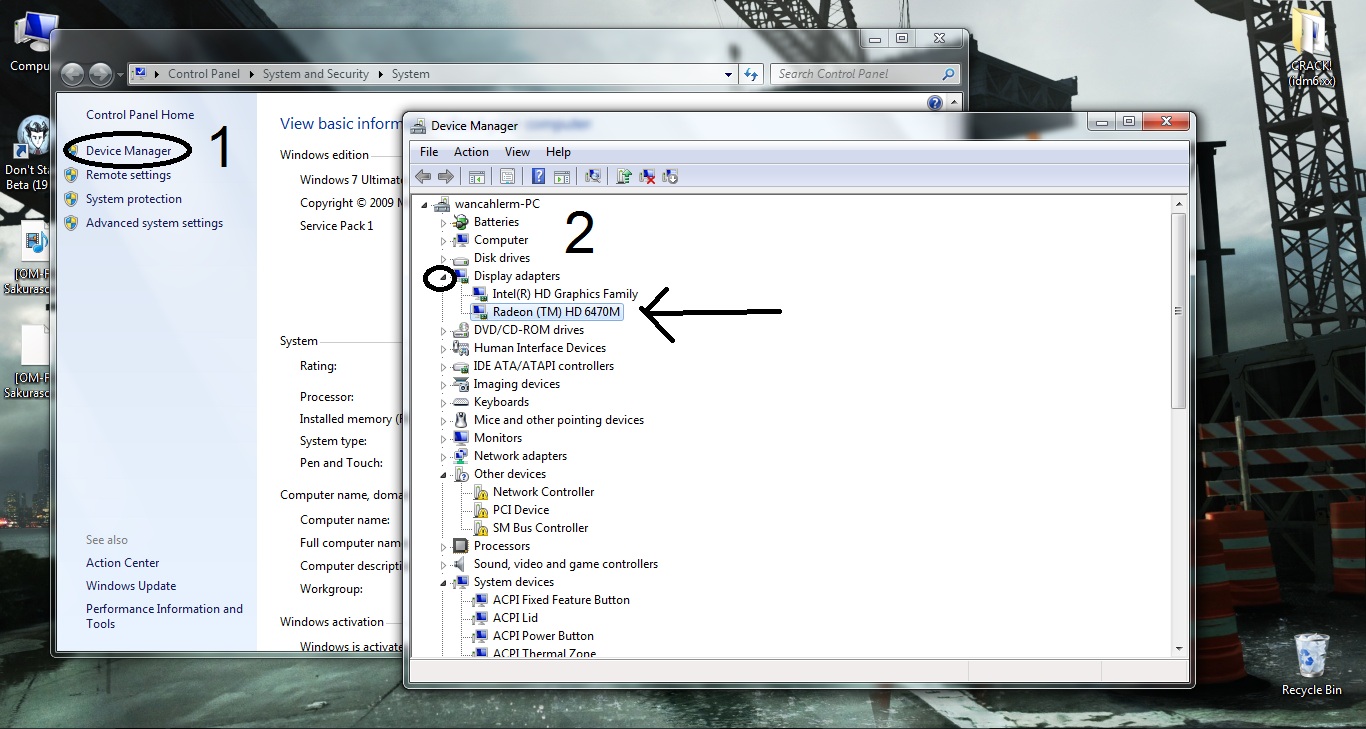Click the blue Help question-mark toolbar icon
Image resolution: width=1366 pixels, height=729 pixels.
pos(538,177)
